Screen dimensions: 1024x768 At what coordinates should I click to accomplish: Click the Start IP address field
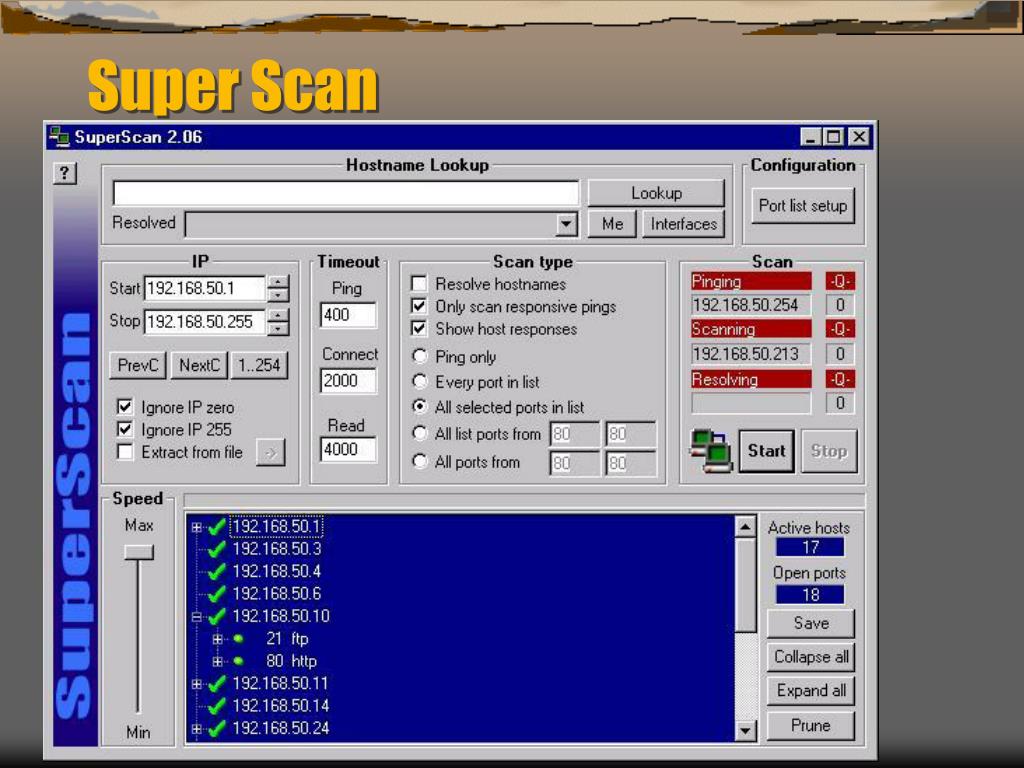point(205,288)
